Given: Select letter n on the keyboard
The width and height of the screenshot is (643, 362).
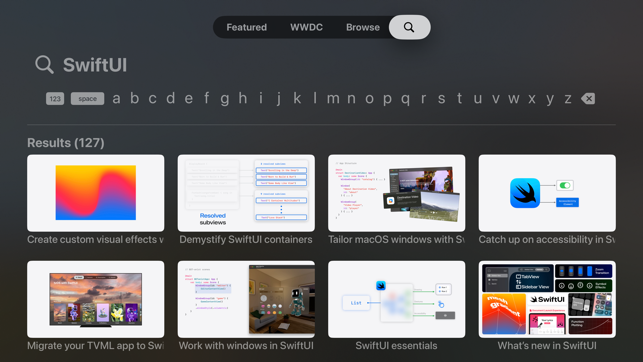Looking at the screenshot, I should tap(351, 99).
